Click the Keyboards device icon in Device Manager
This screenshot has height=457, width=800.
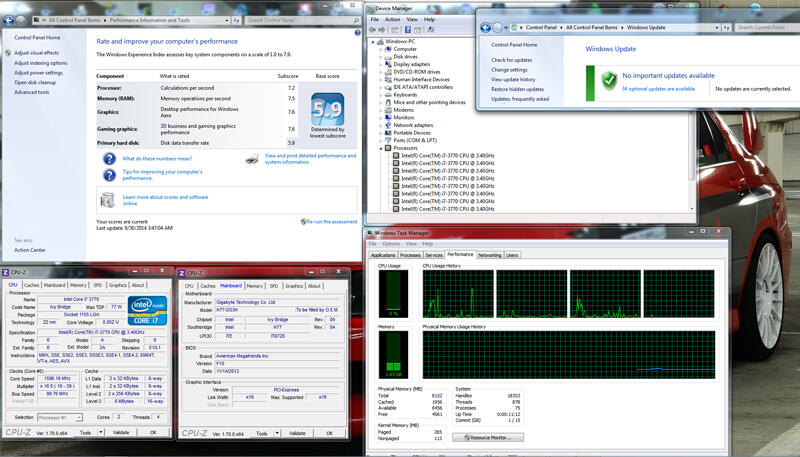point(388,94)
